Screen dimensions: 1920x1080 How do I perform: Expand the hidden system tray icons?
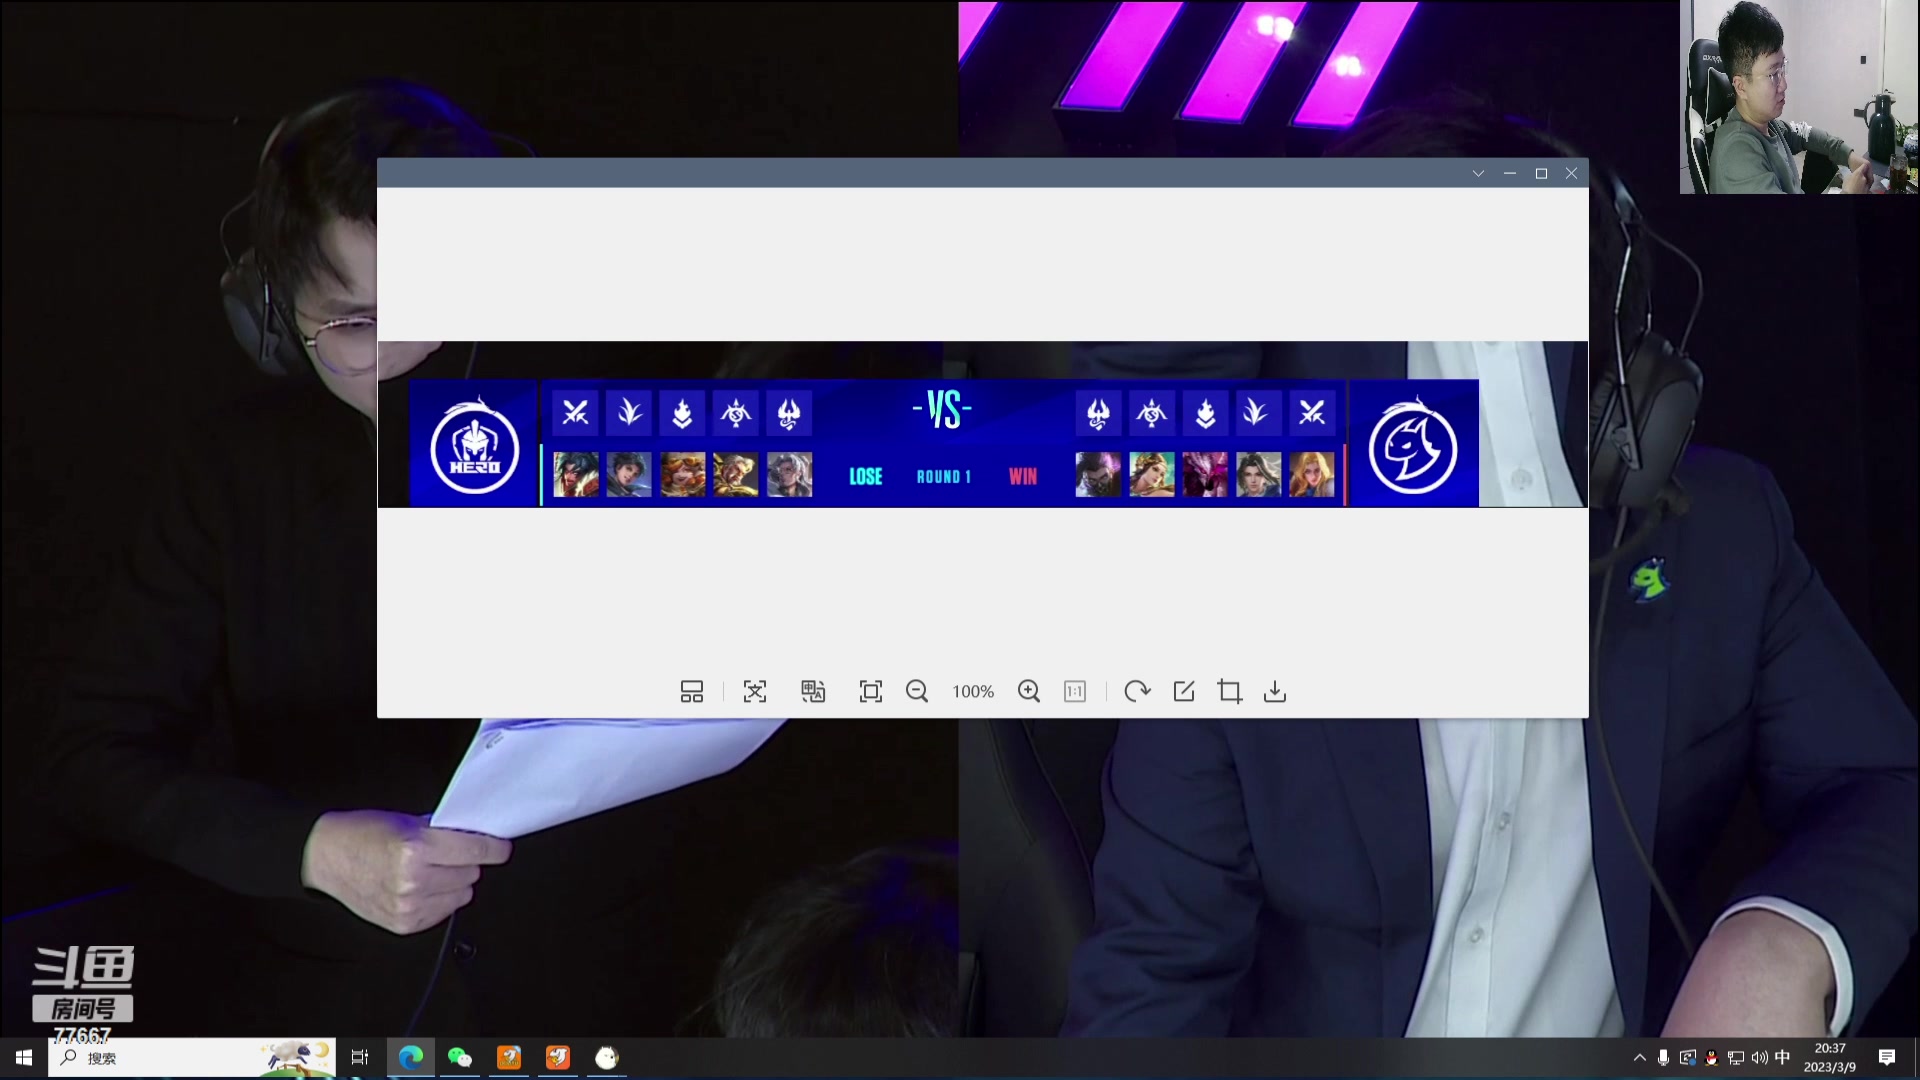[1640, 1058]
